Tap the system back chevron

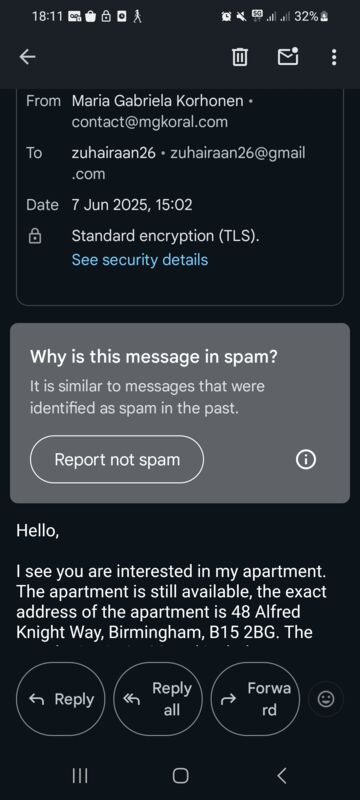pyautogui.click(x=281, y=776)
